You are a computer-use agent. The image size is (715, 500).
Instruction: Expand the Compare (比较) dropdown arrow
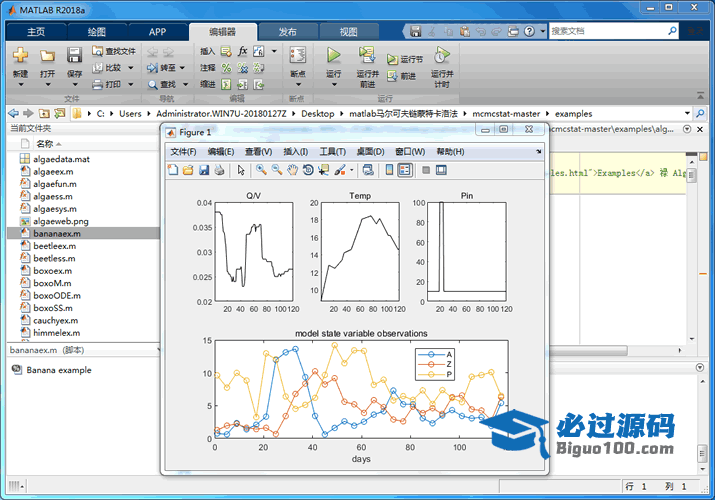coord(131,68)
